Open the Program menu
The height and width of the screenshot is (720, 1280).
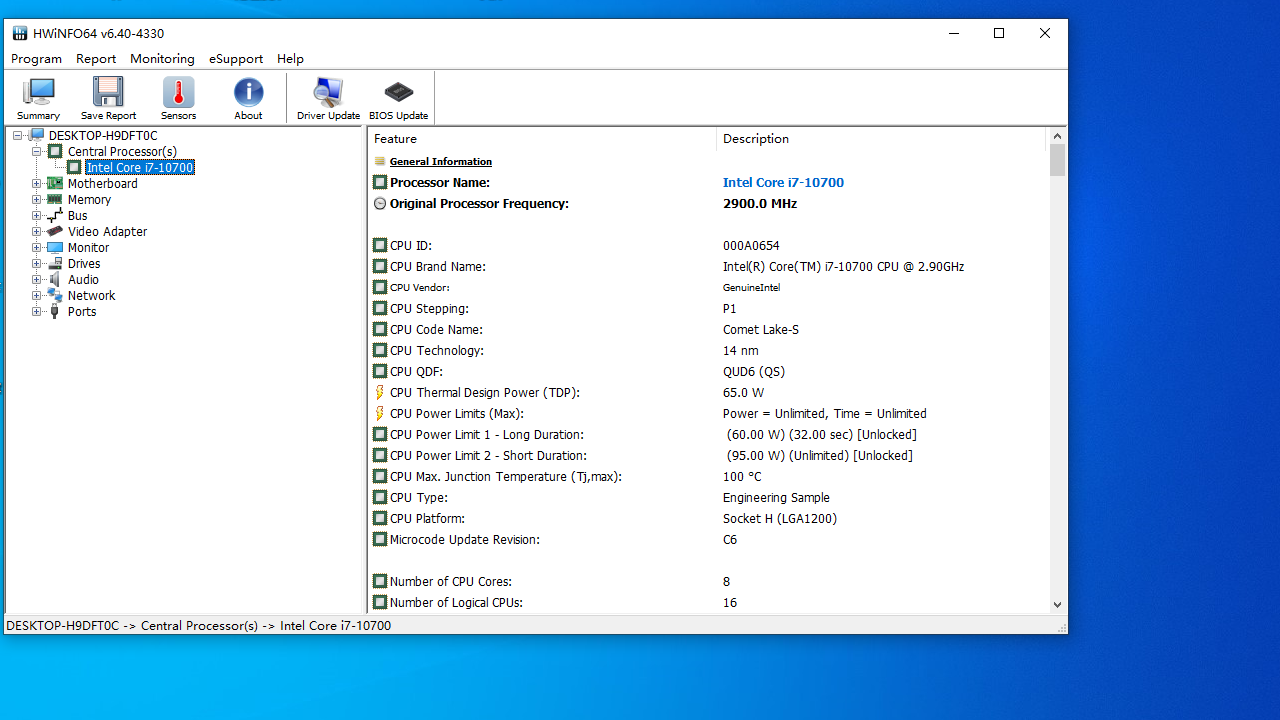(x=36, y=59)
